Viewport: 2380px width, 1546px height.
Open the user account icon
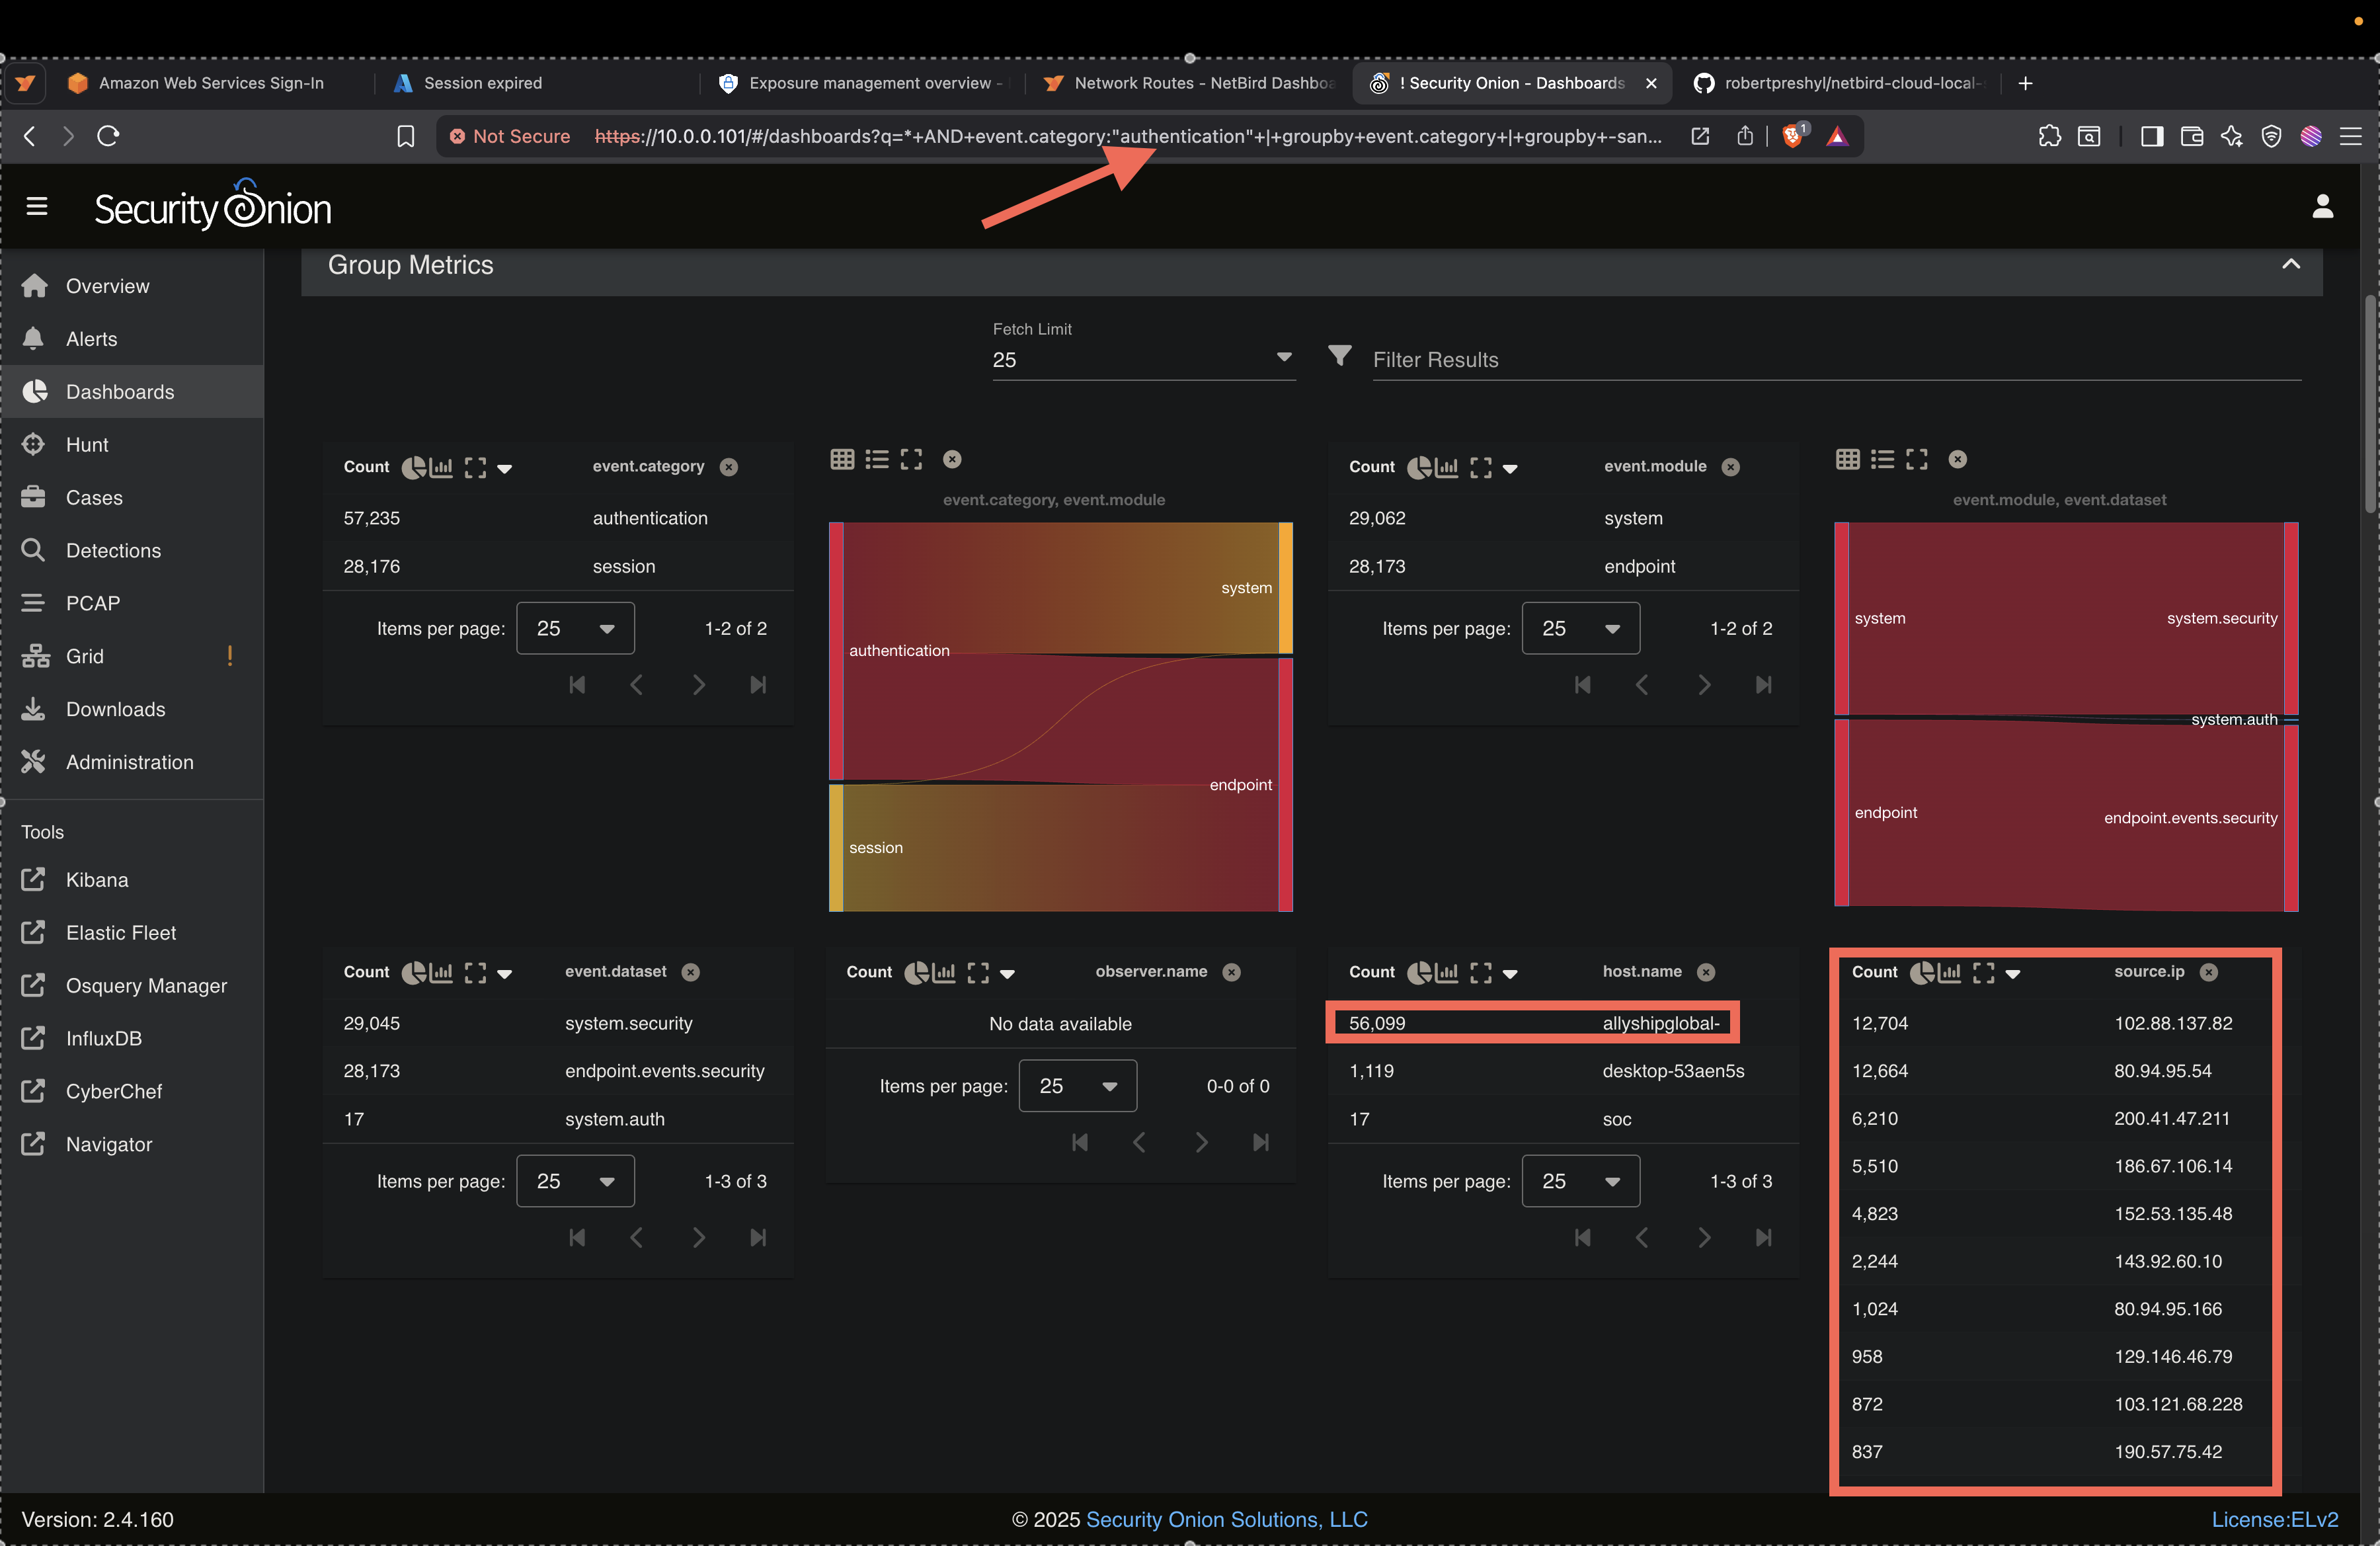click(x=2322, y=207)
